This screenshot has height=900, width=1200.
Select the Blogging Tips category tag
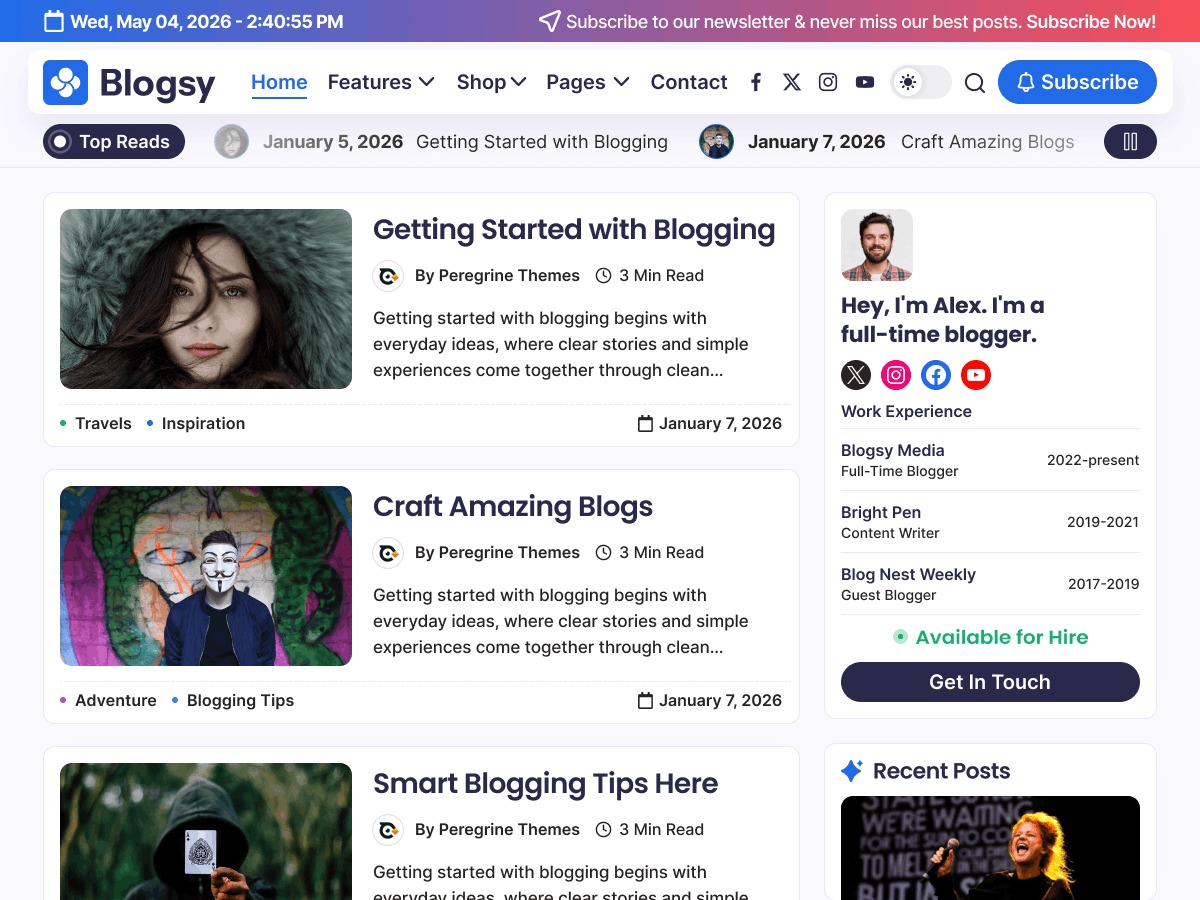tap(240, 700)
